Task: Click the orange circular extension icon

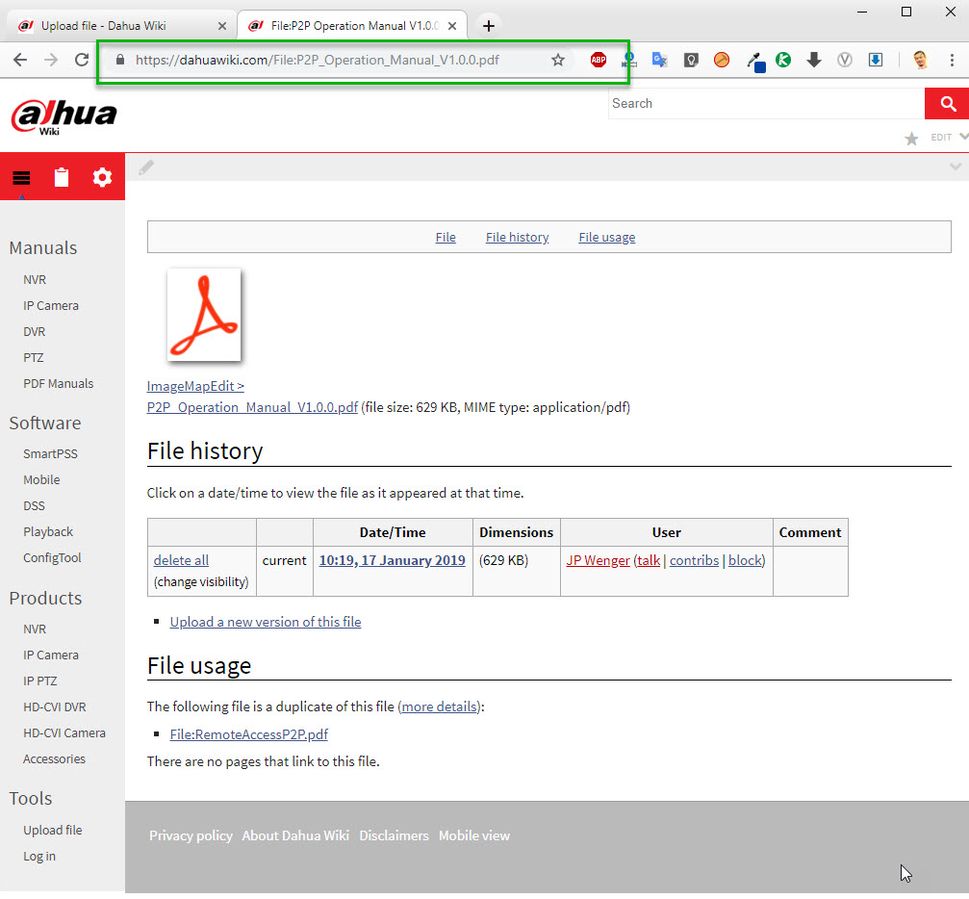Action: (721, 60)
